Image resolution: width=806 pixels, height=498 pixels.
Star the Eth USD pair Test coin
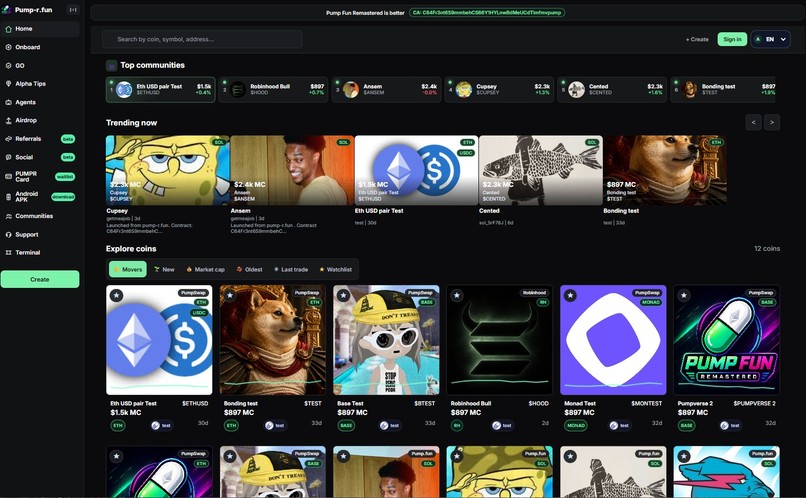116,296
